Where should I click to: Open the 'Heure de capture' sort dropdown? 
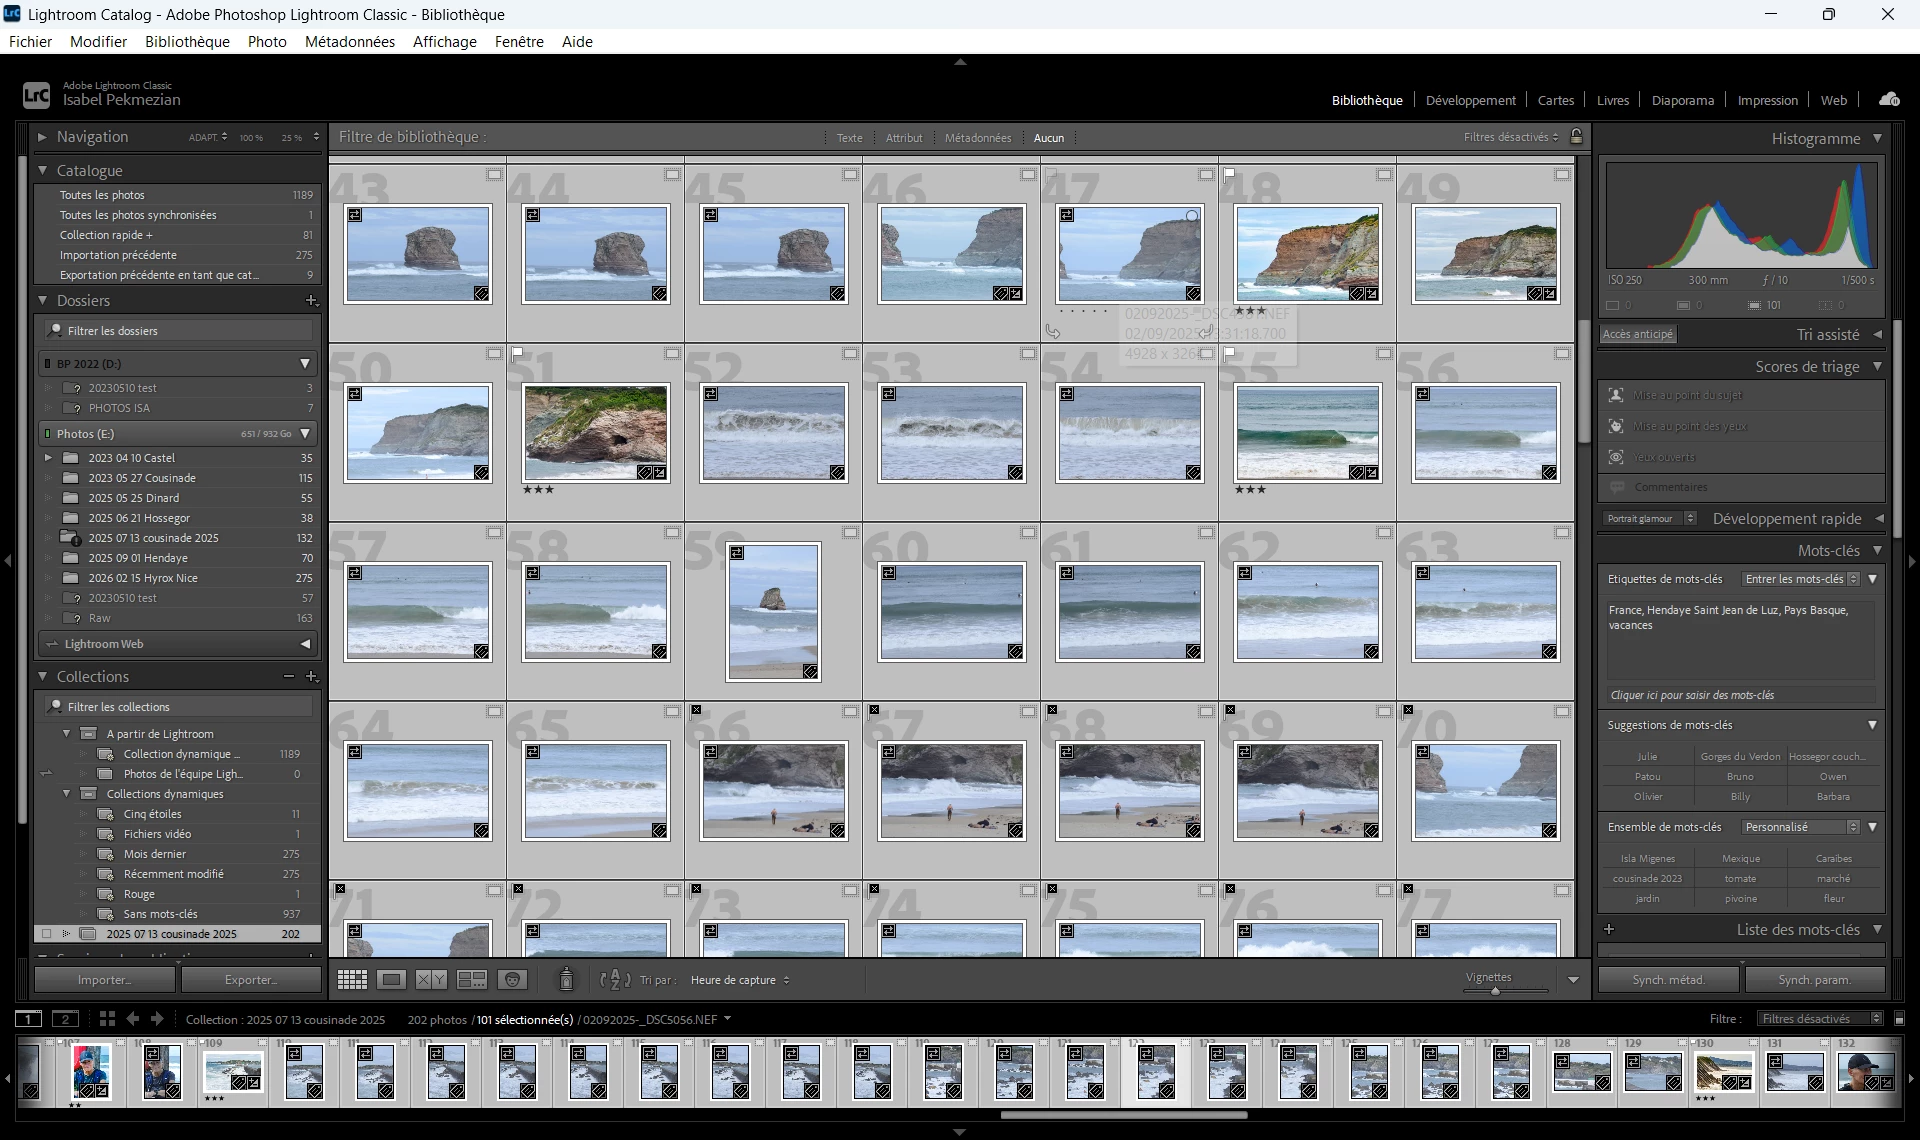(739, 980)
